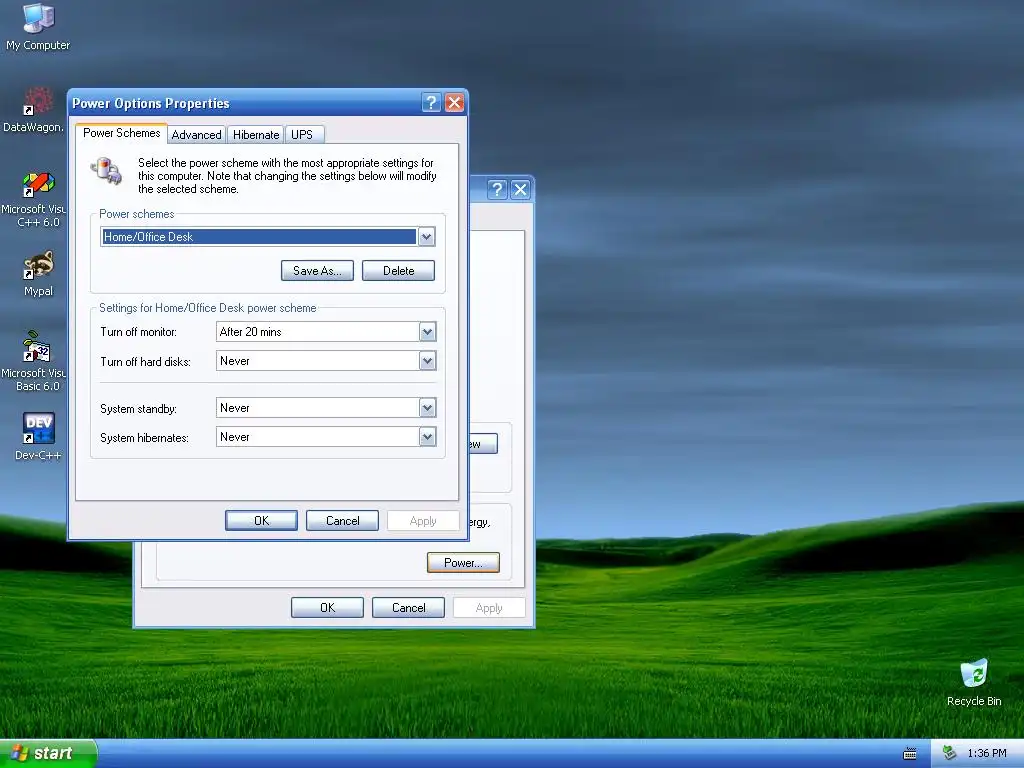Screen dimensions: 1024x768
Task: Select the Recycle Bin icon
Action: pyautogui.click(x=974, y=683)
